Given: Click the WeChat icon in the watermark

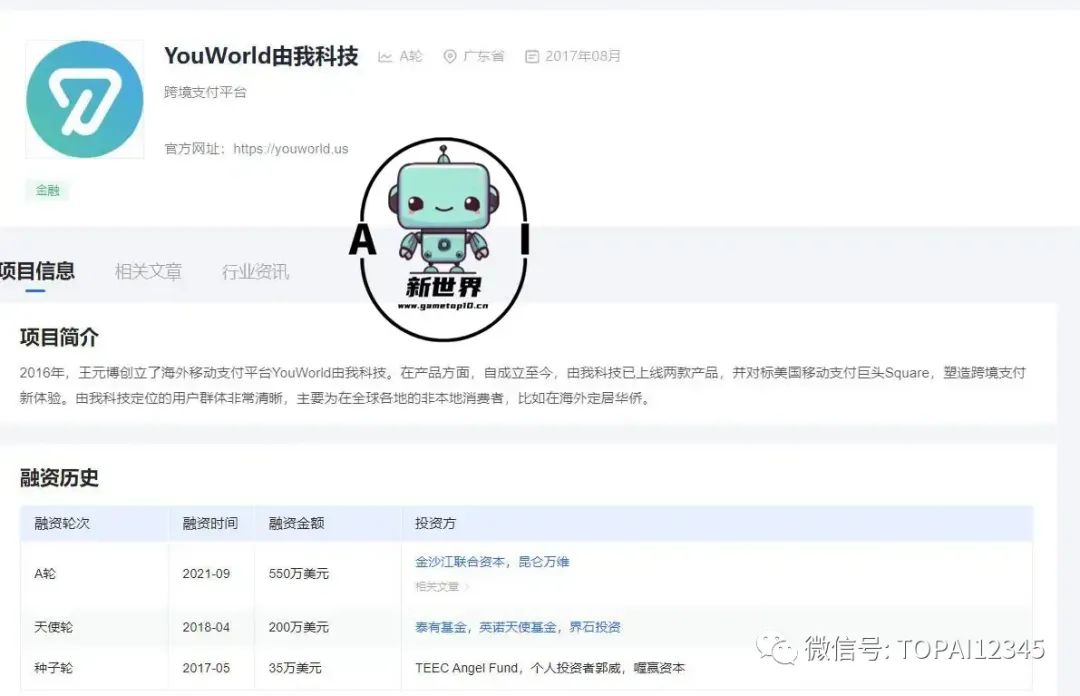Looking at the screenshot, I should [777, 648].
